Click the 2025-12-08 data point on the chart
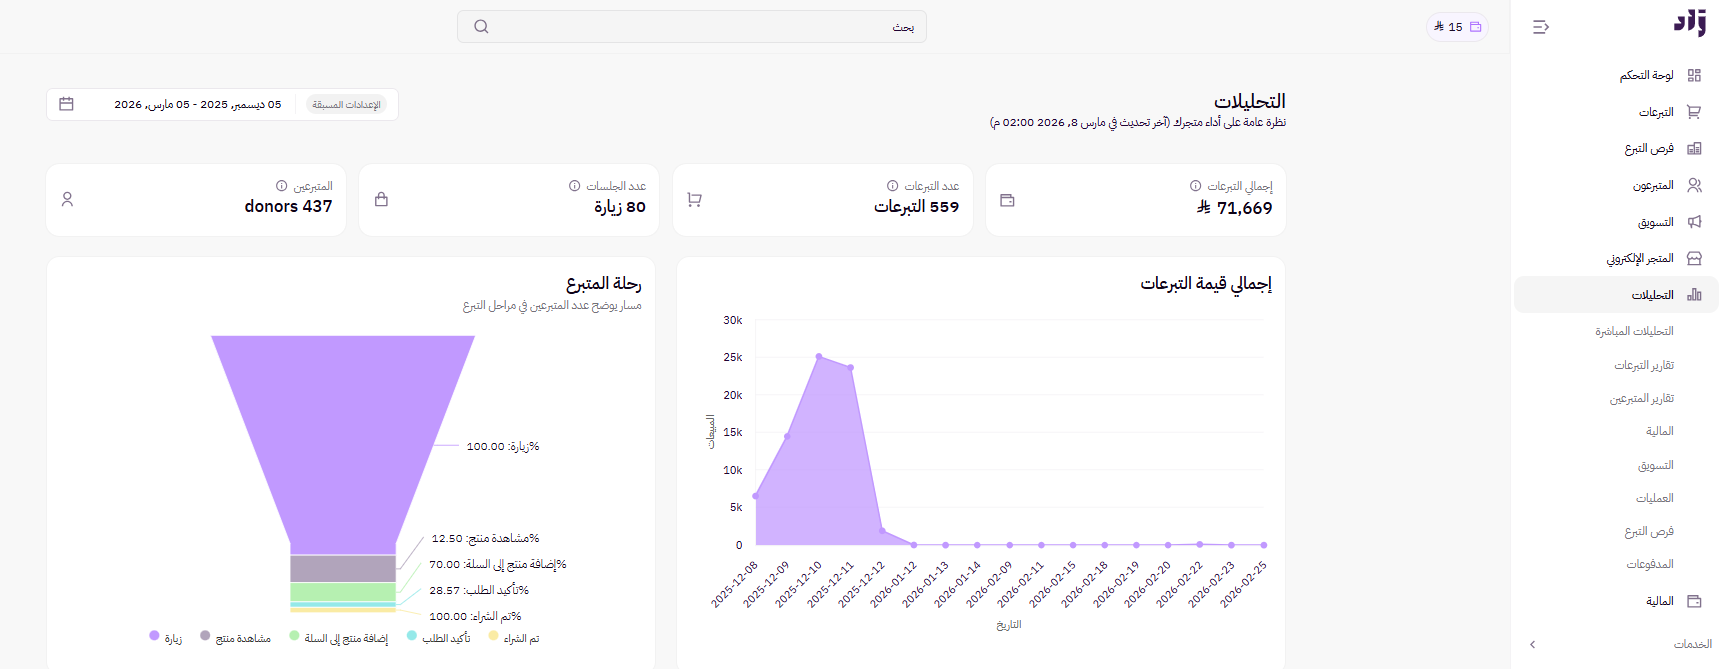This screenshot has height=669, width=1722. tap(755, 496)
